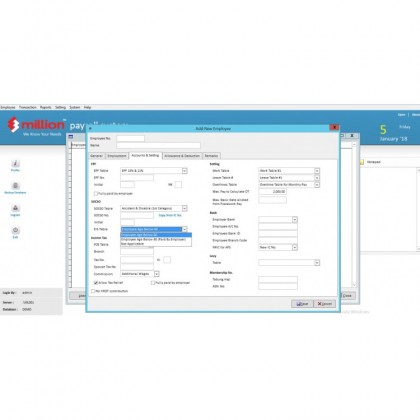Open the Setting menu

[60, 107]
